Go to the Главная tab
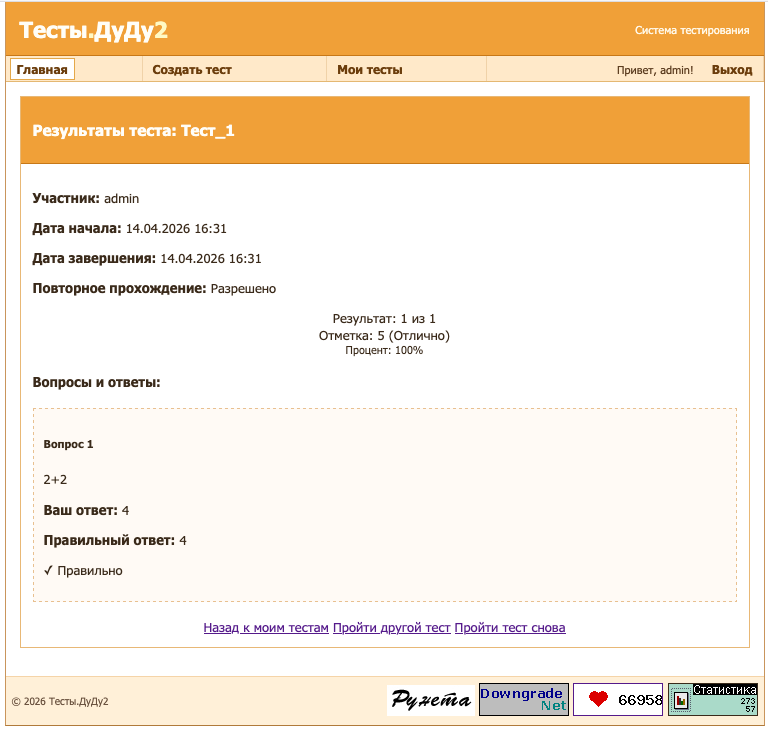The height and width of the screenshot is (729, 768). (x=42, y=70)
